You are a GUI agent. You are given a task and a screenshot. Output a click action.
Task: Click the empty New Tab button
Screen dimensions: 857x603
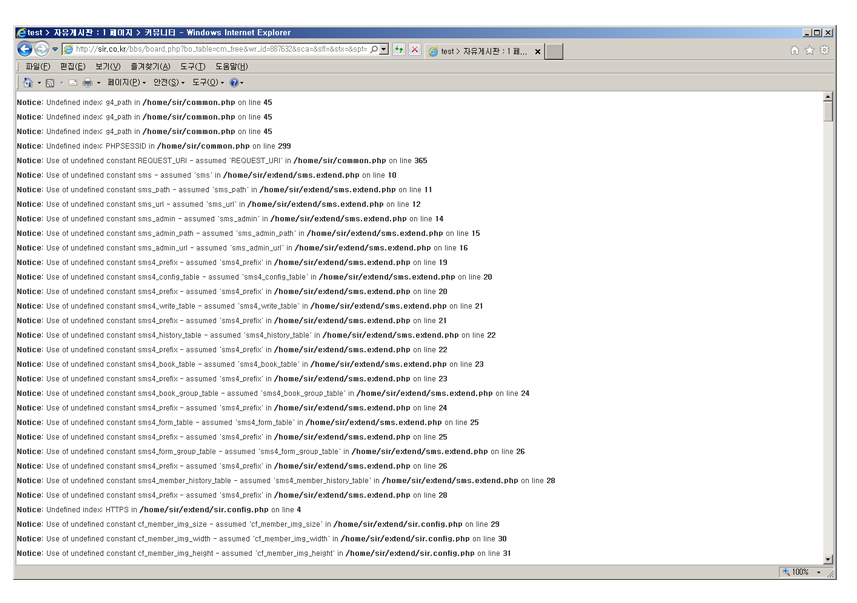554,51
